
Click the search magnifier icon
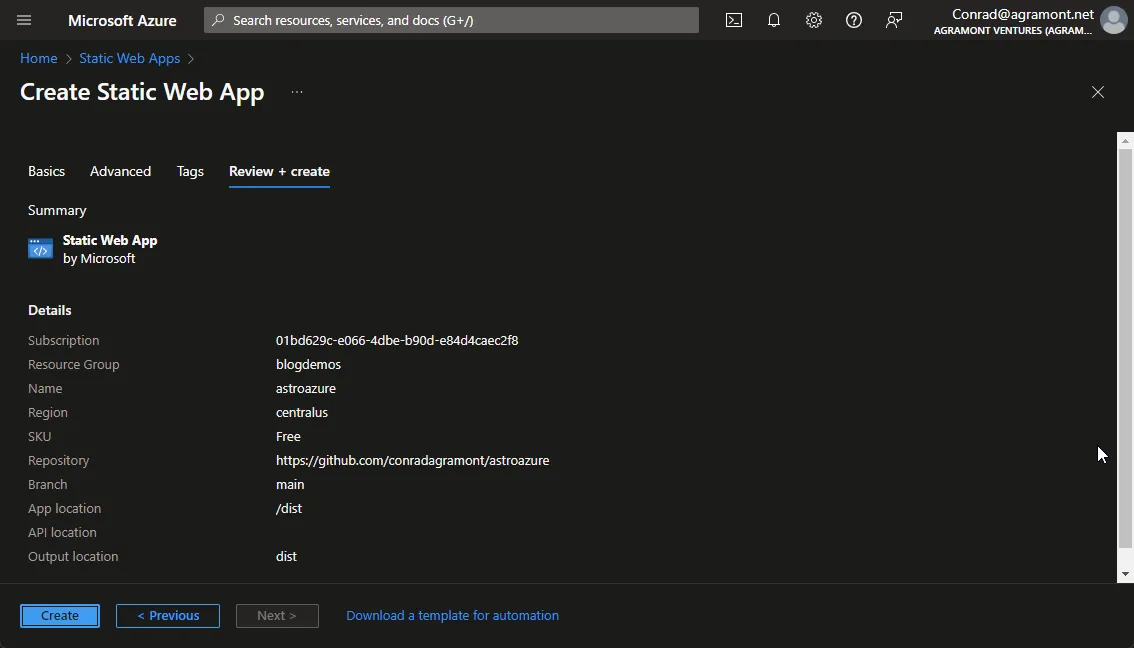[x=218, y=20]
